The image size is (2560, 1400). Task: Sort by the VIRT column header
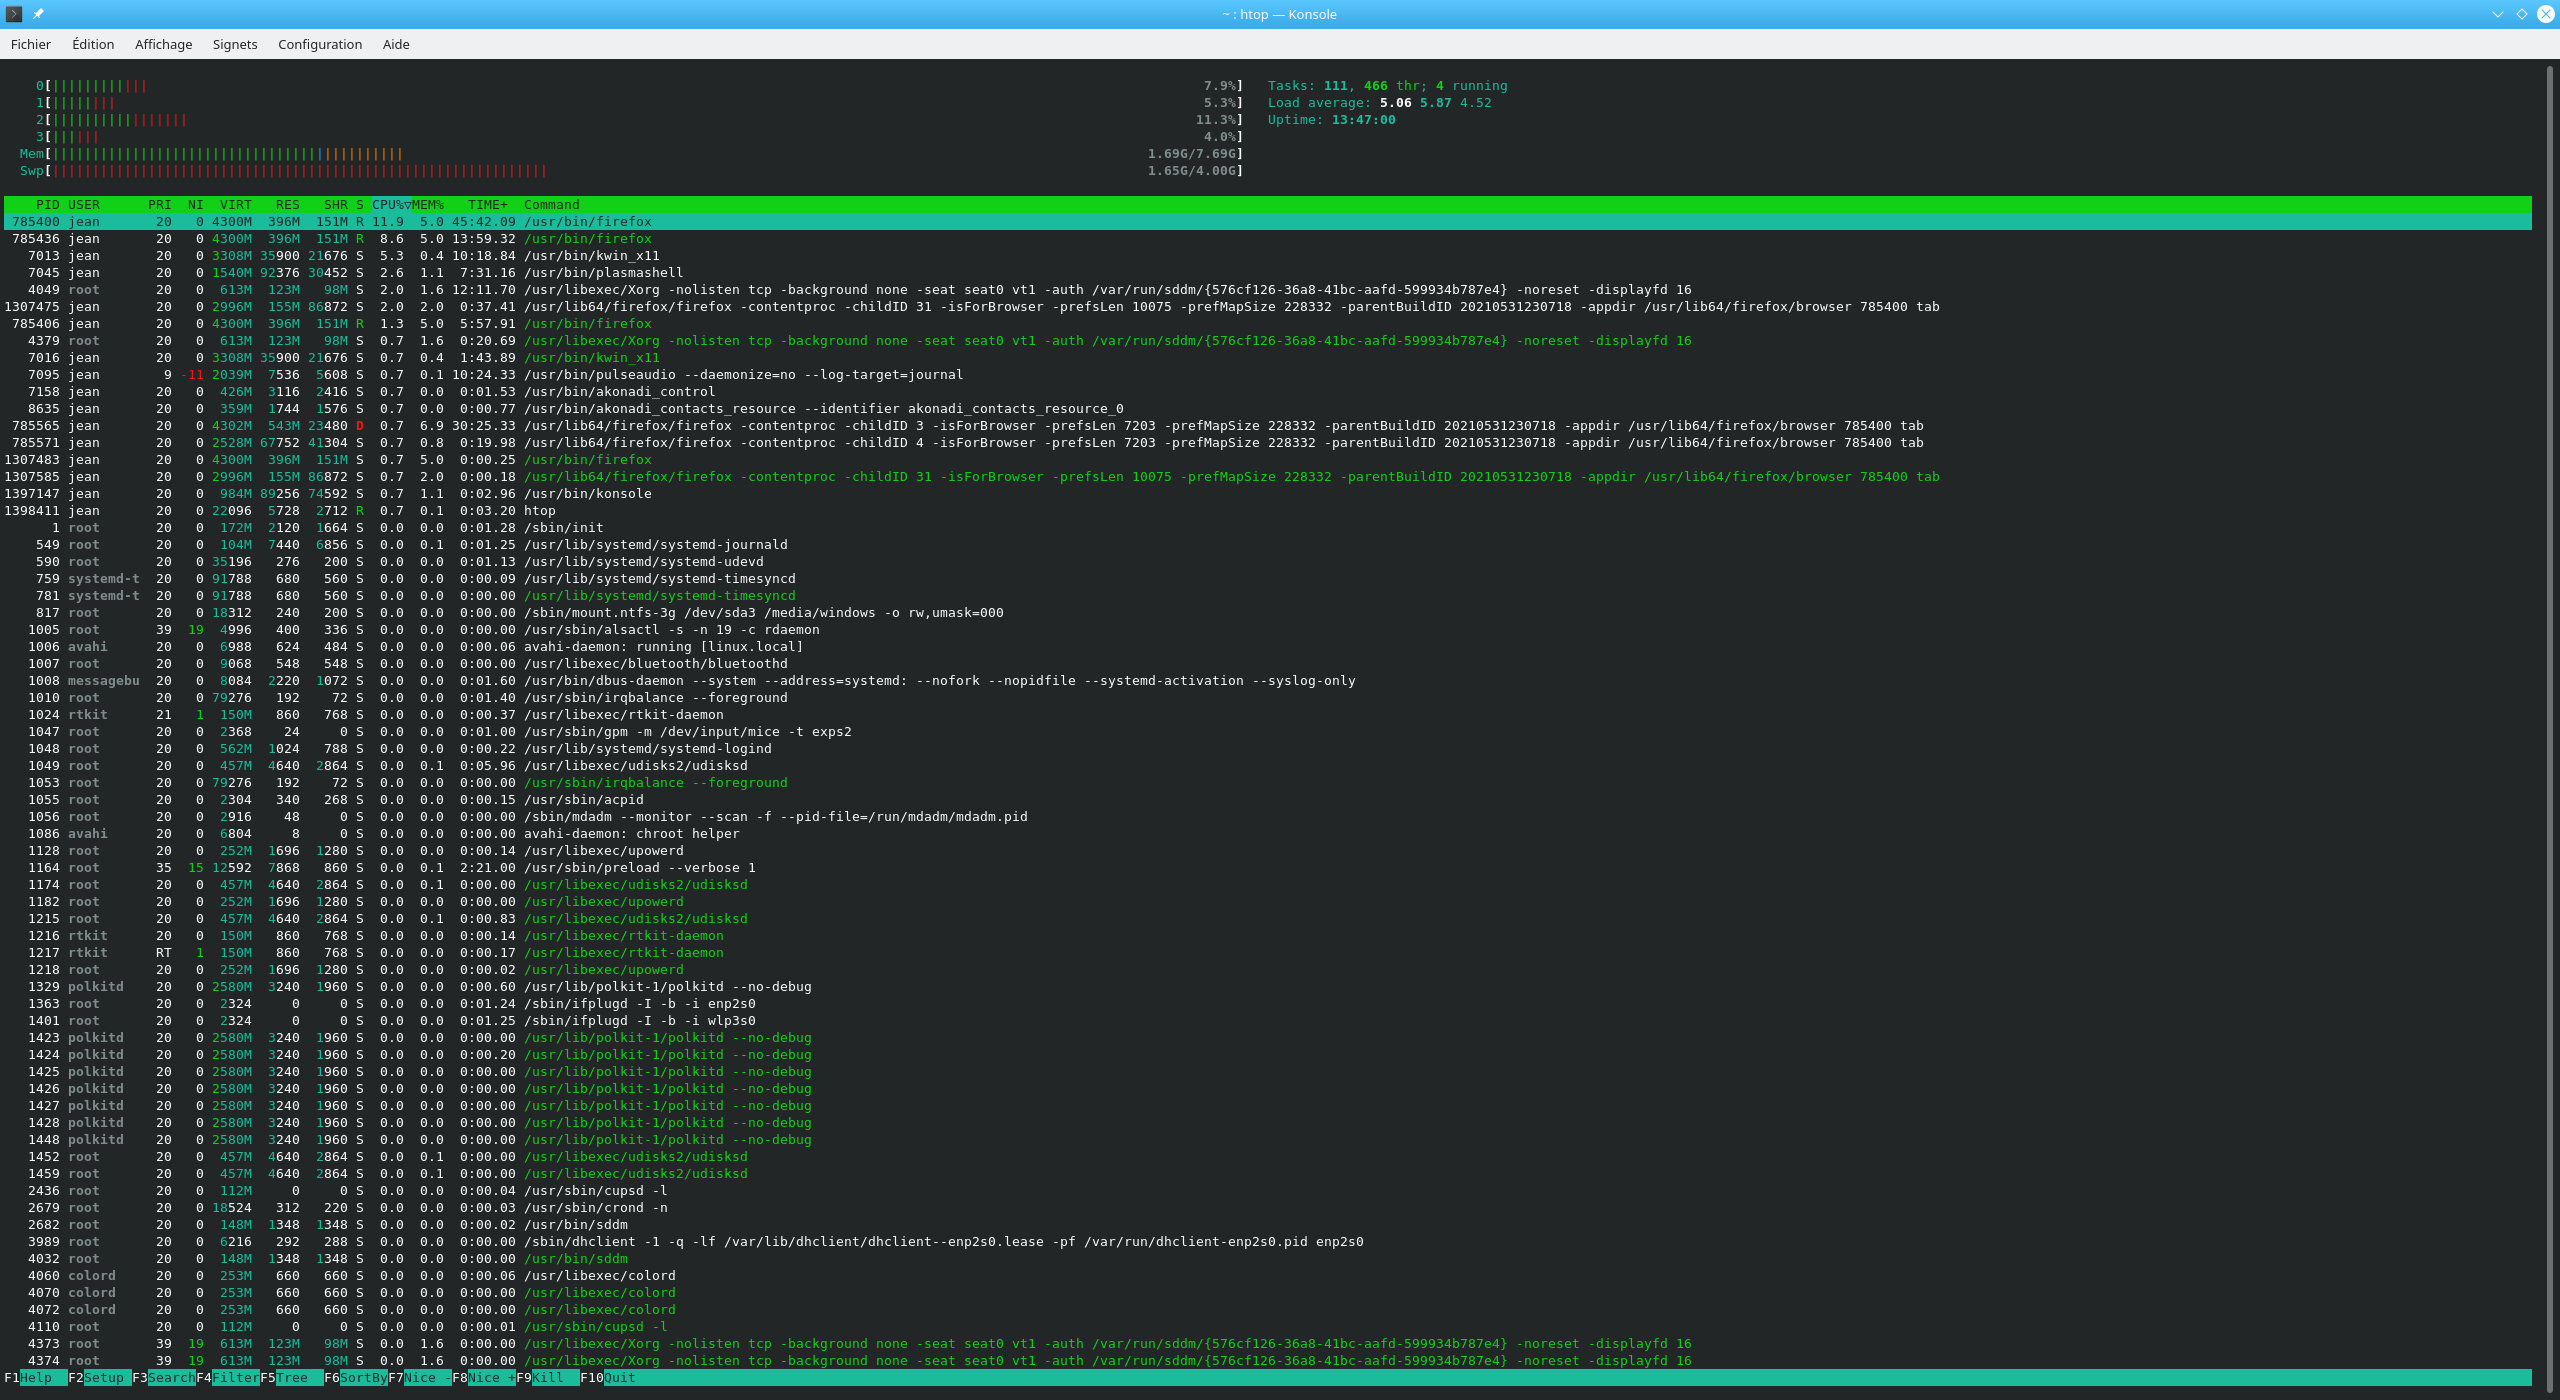coord(236,205)
